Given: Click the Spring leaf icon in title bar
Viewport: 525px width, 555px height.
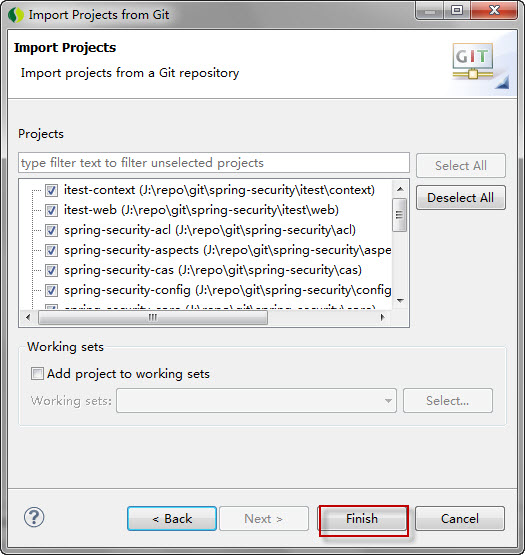Looking at the screenshot, I should 16,15.
